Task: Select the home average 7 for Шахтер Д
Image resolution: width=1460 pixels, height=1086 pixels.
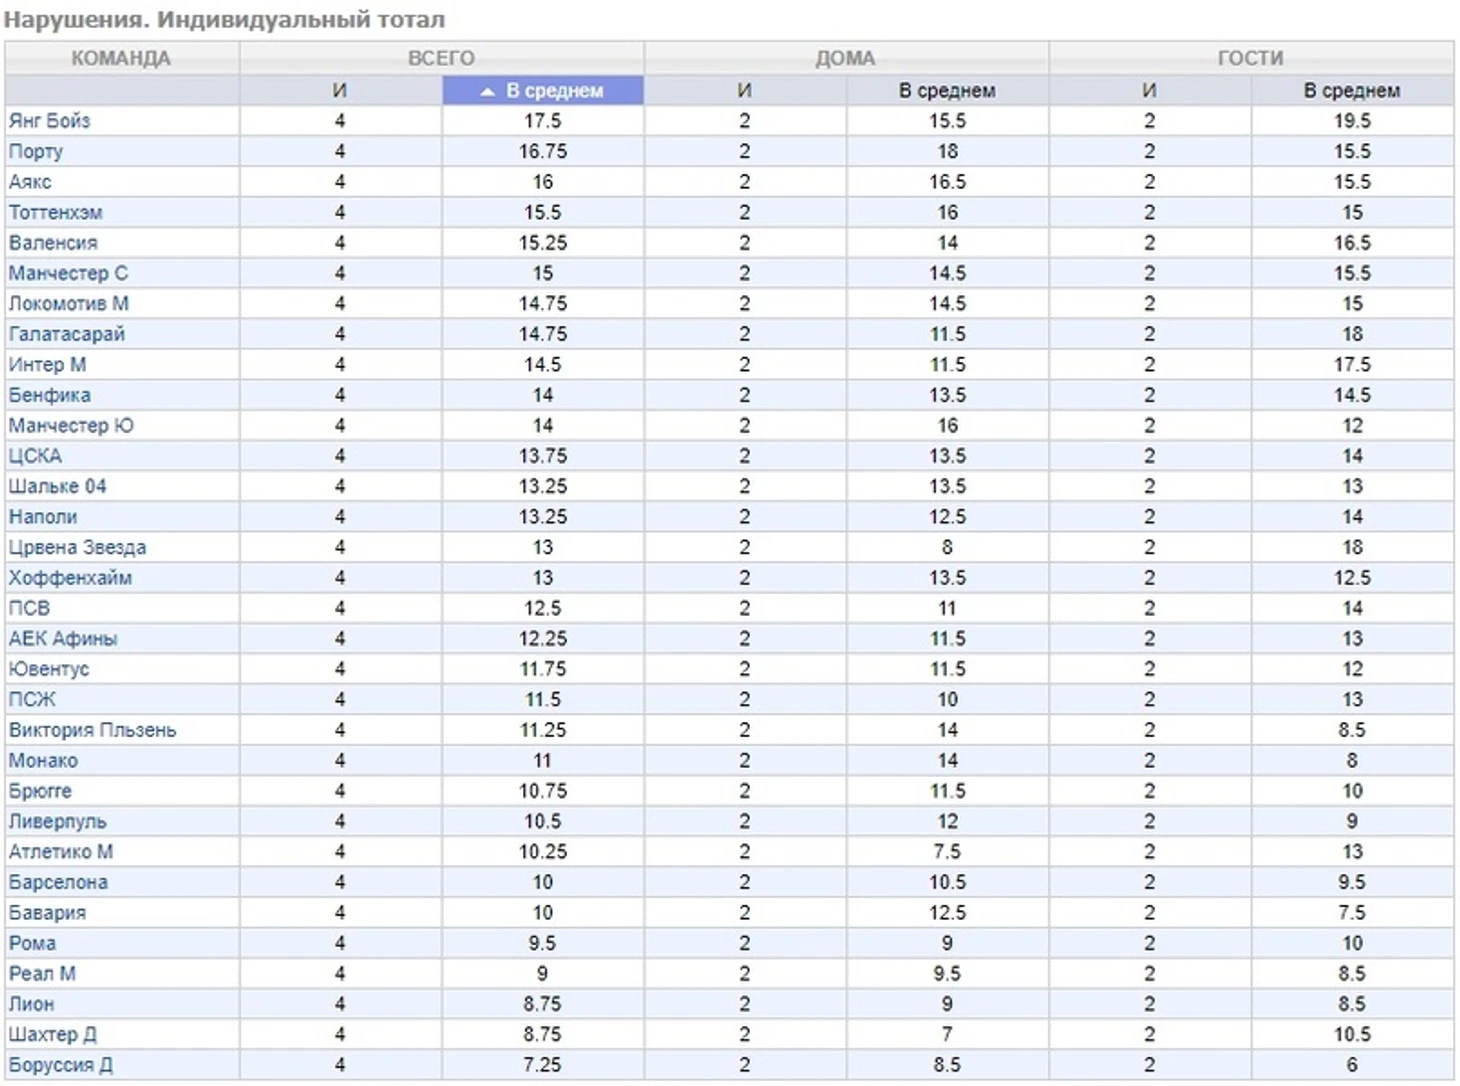Action: pyautogui.click(x=947, y=1035)
